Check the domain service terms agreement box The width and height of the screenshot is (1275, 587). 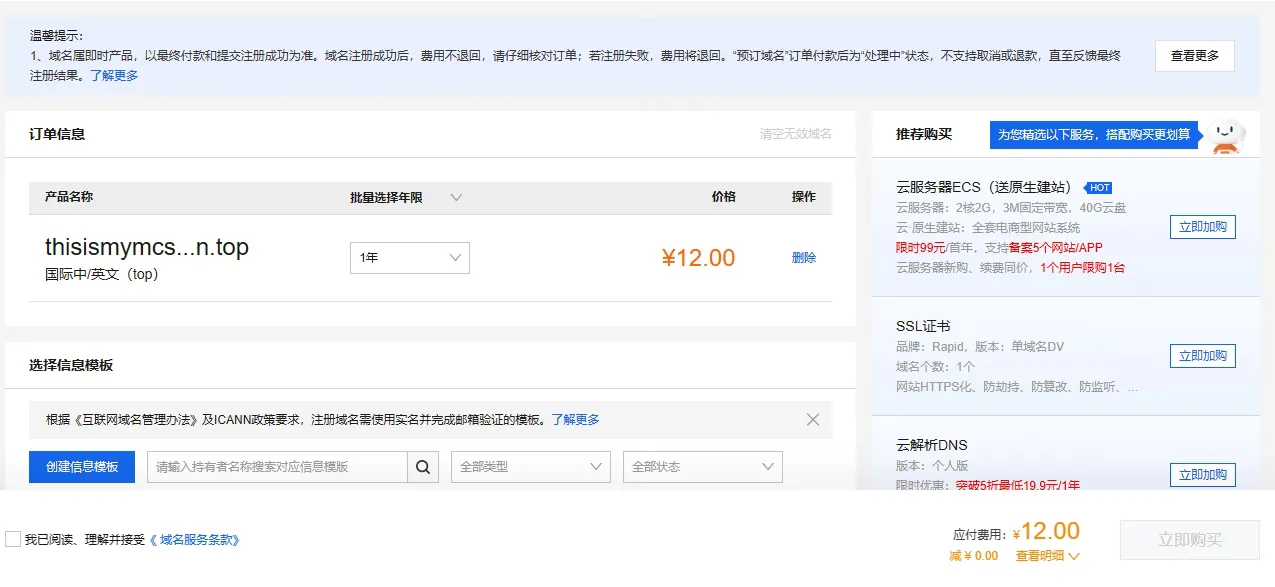pos(13,540)
